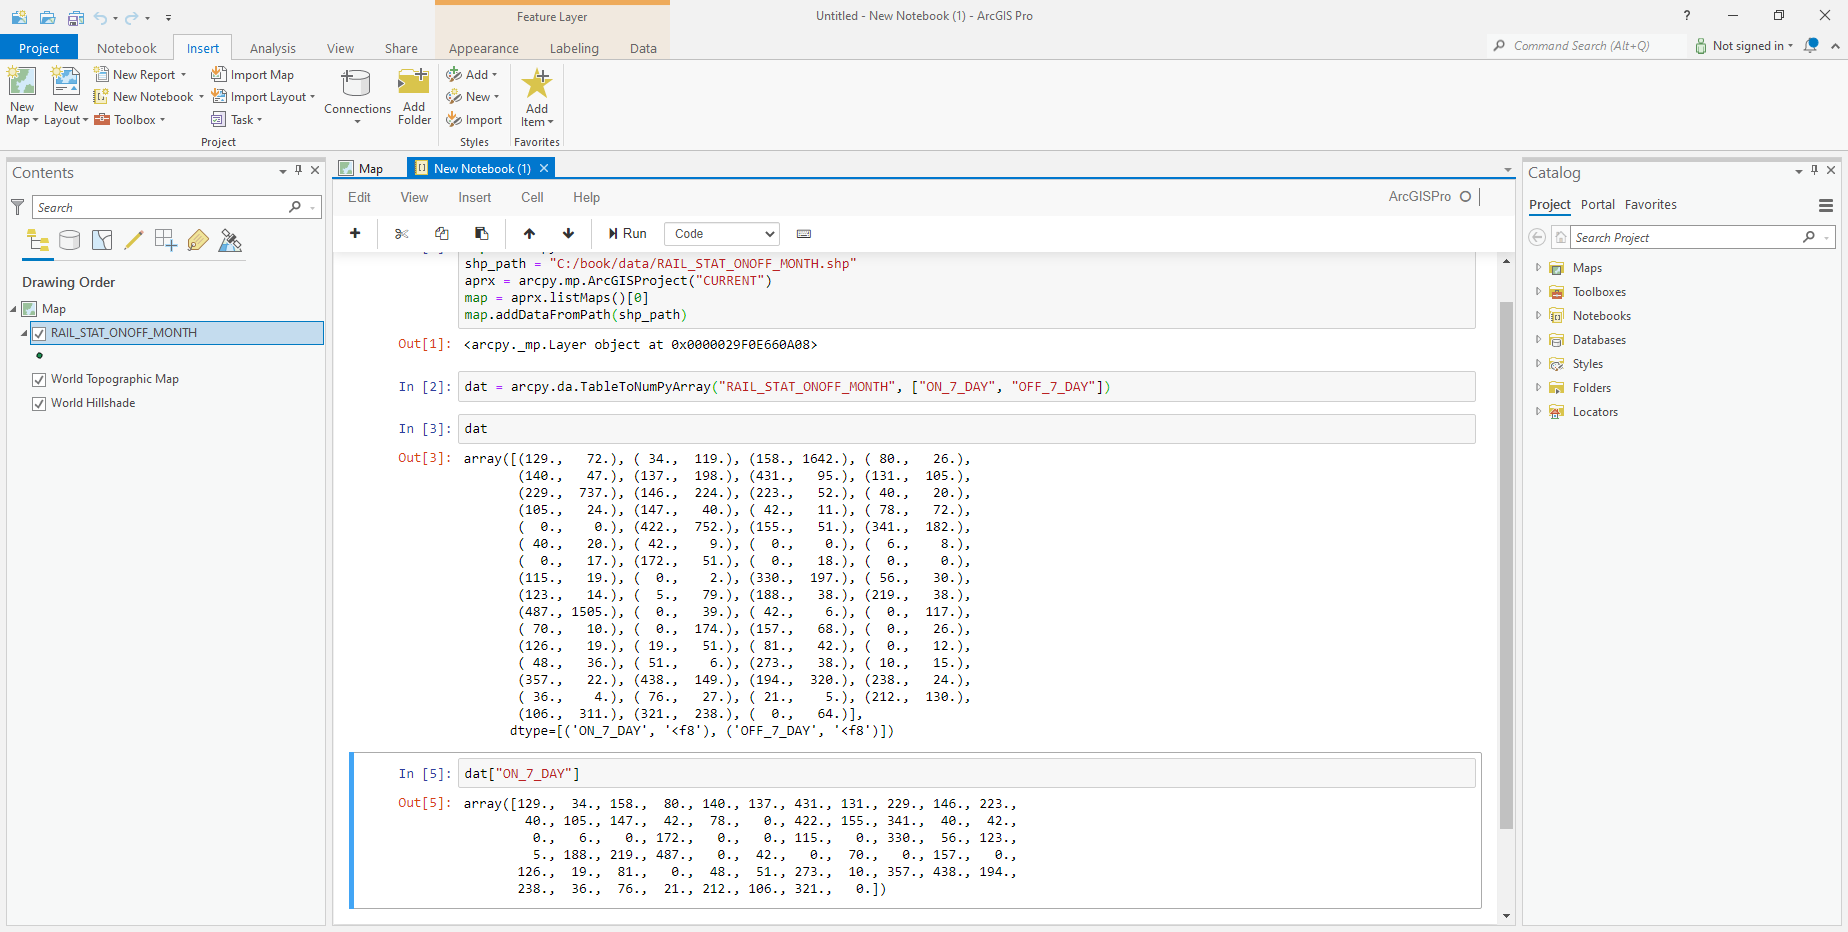The width and height of the screenshot is (1848, 932).
Task: Cut the selected cell using scissors icon
Action: click(x=402, y=233)
